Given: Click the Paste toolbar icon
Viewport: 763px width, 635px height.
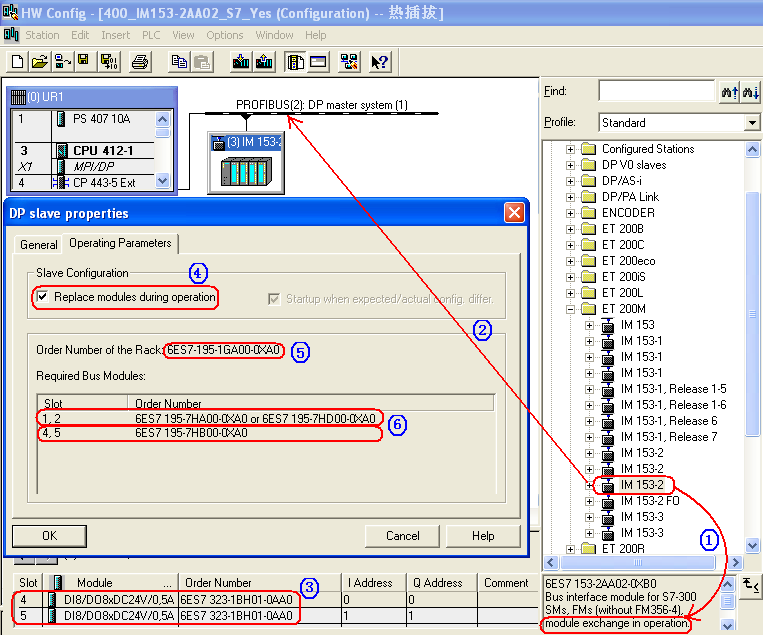Looking at the screenshot, I should pos(201,62).
